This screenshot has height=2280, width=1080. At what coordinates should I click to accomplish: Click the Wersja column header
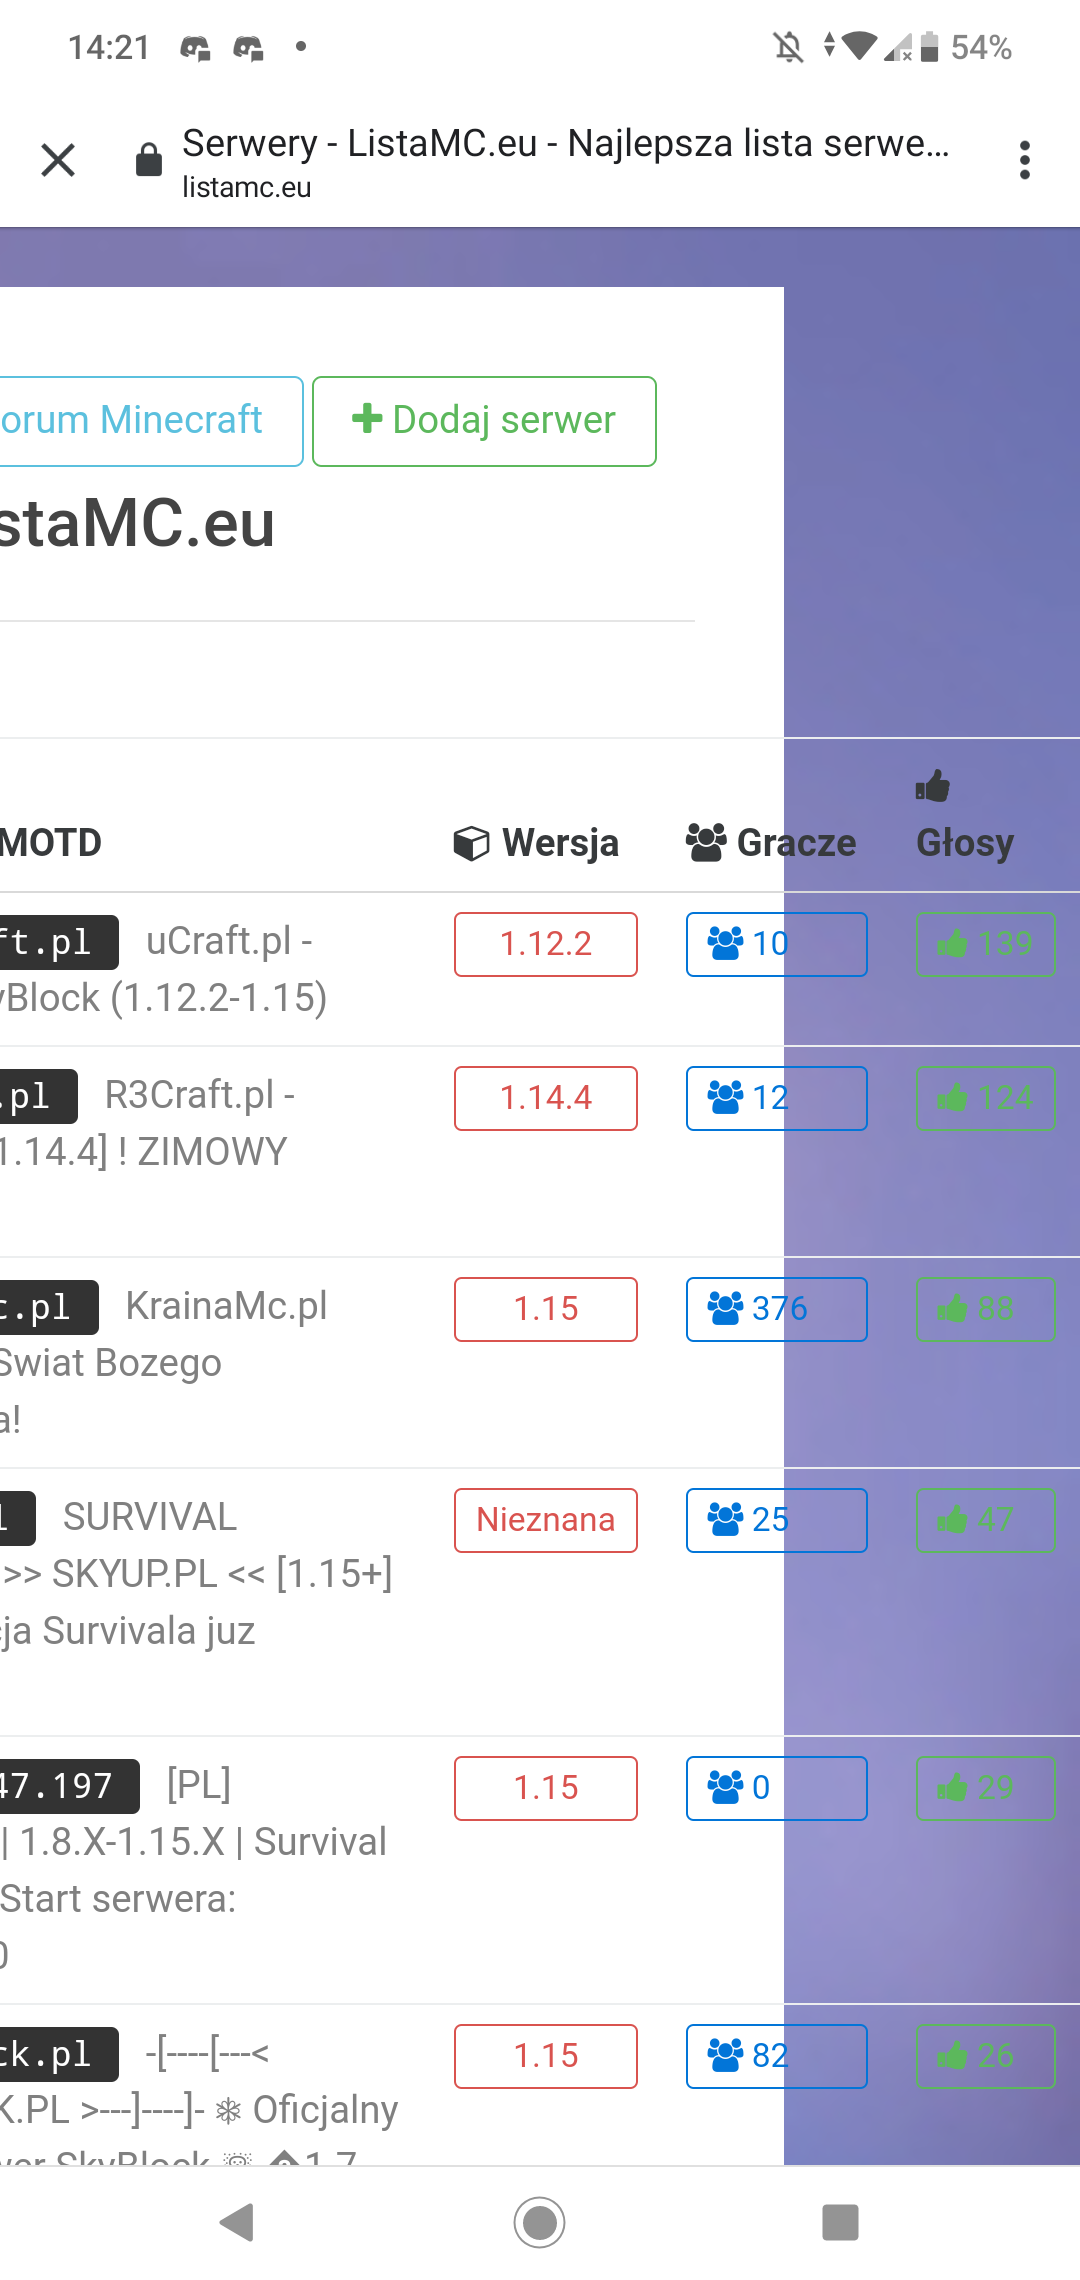point(537,843)
